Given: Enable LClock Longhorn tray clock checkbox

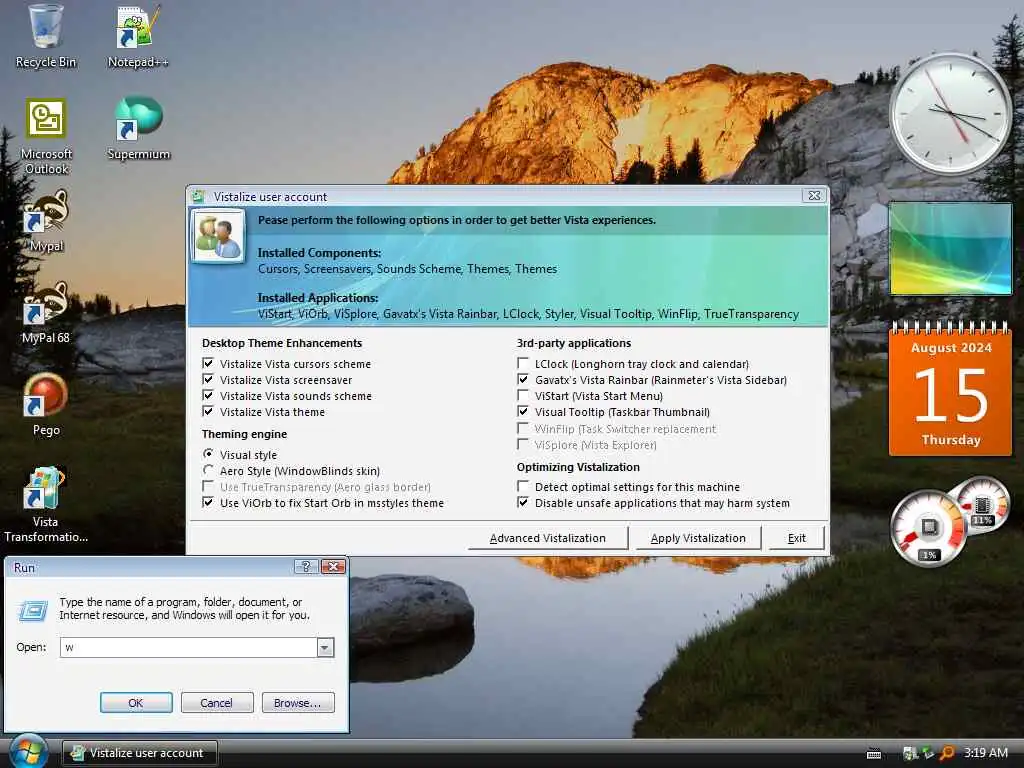Looking at the screenshot, I should click(x=522, y=363).
